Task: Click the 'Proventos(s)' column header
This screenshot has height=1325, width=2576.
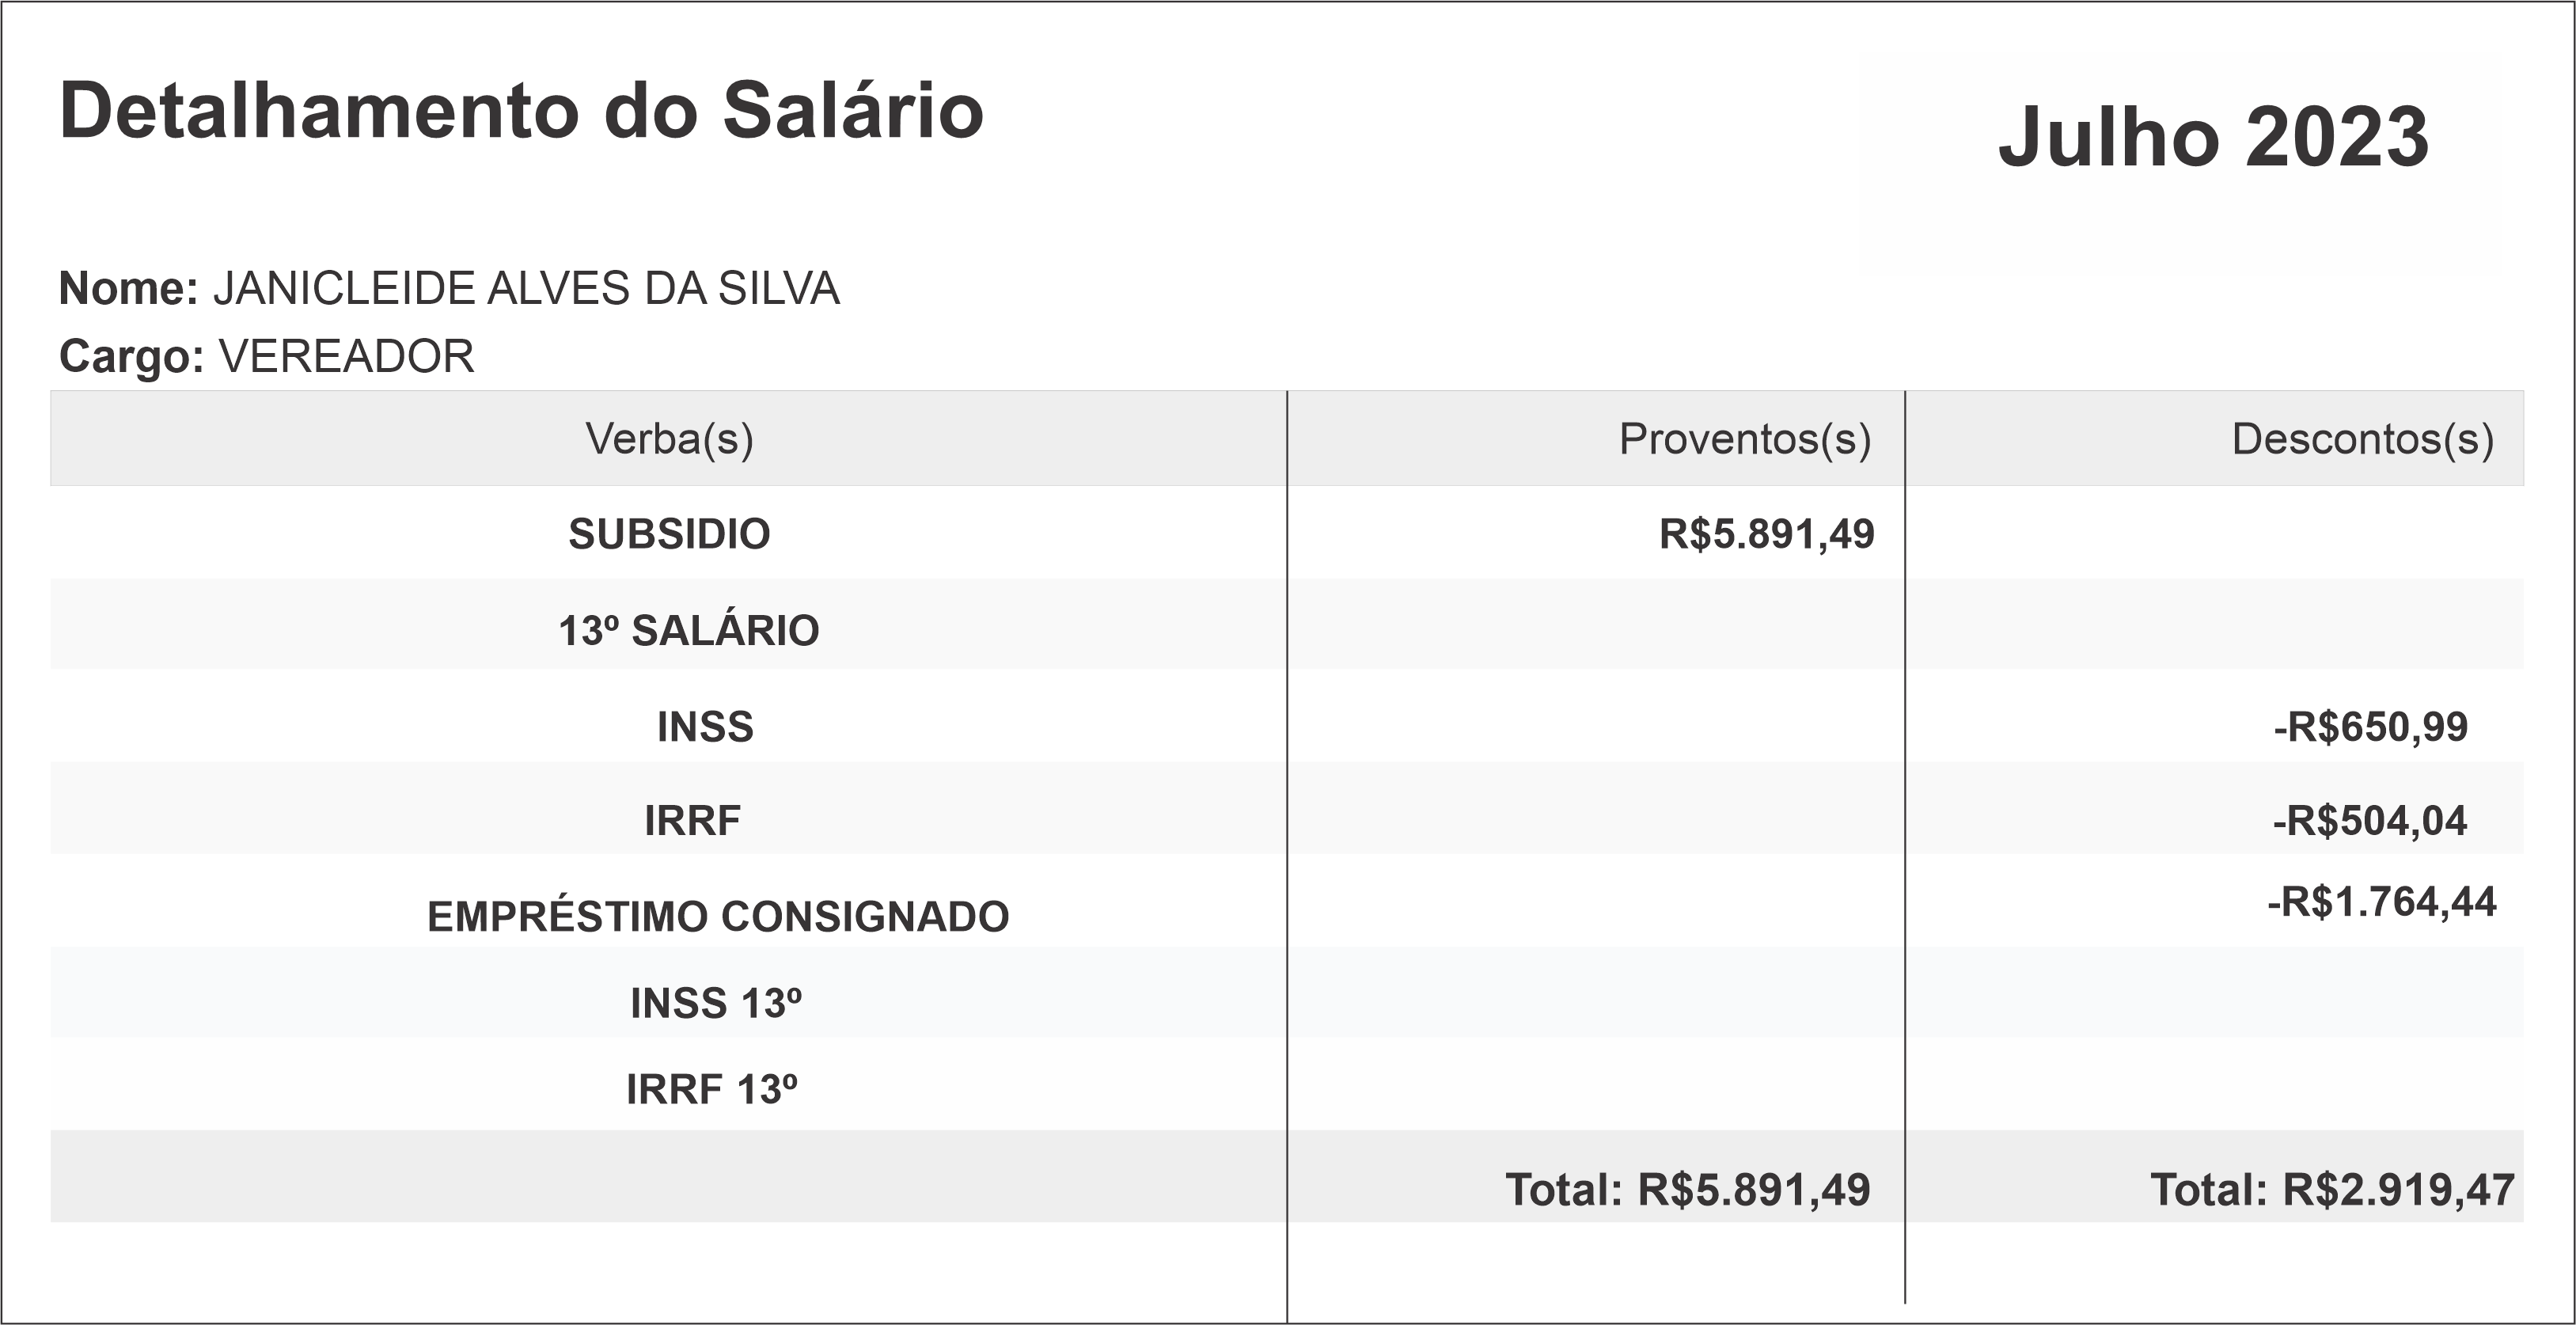Action: [1744, 439]
